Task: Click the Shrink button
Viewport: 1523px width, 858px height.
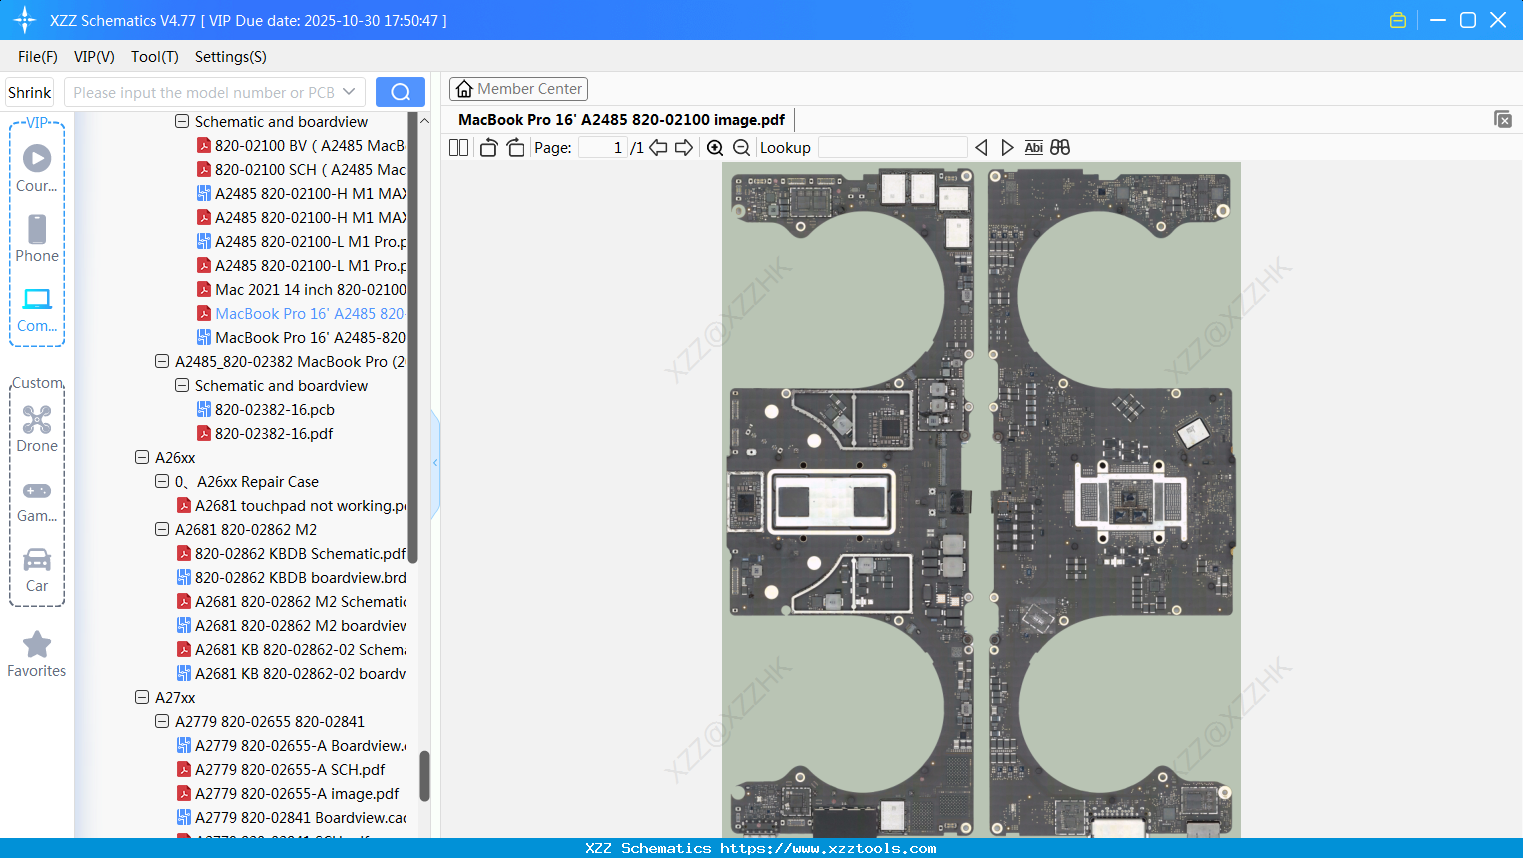Action: pyautogui.click(x=29, y=92)
